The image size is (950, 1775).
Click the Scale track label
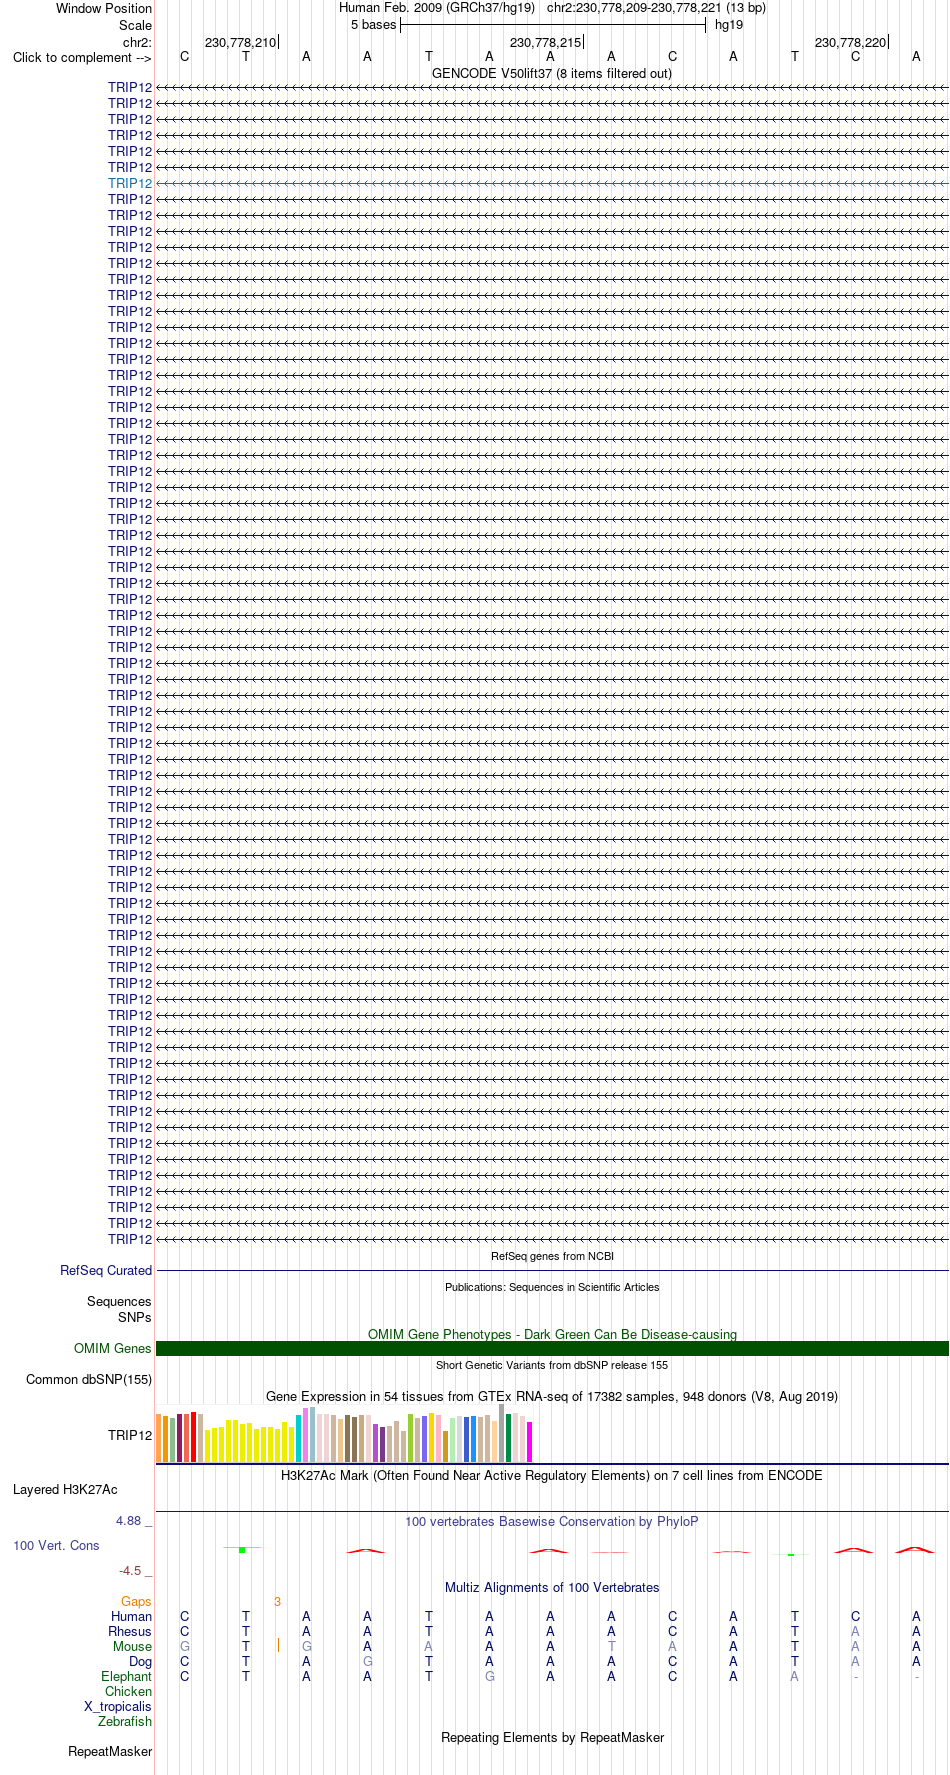pyautogui.click(x=135, y=25)
